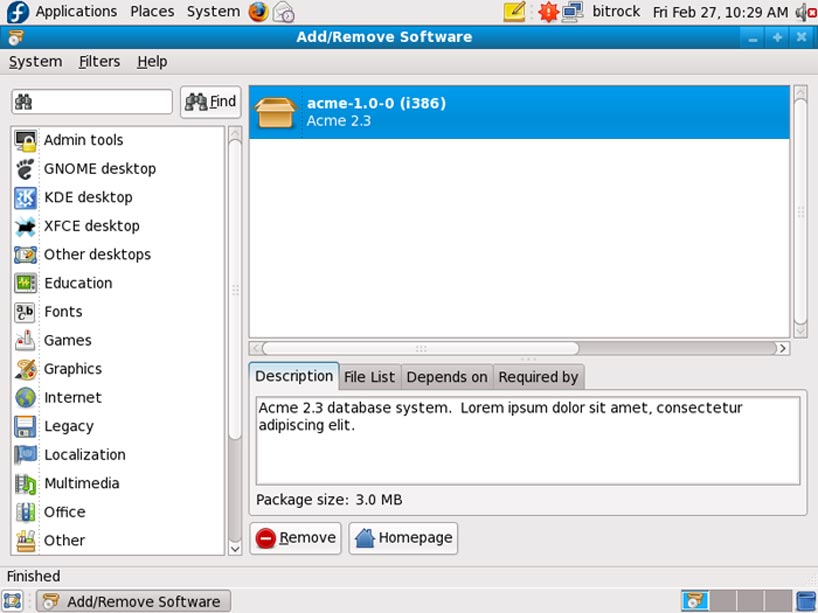The height and width of the screenshot is (613, 818).
Task: Click the sticky notes icon in top panel
Action: pos(513,11)
